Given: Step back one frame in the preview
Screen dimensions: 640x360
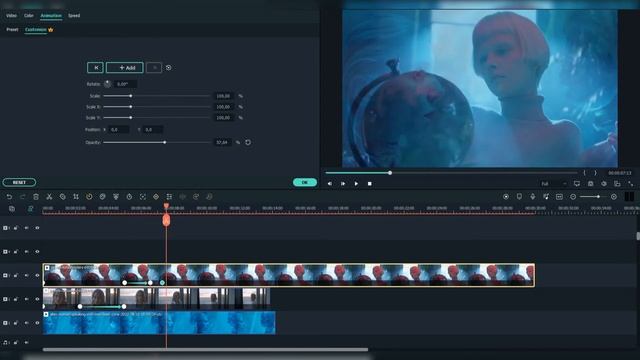Looking at the screenshot, I should pos(329,184).
